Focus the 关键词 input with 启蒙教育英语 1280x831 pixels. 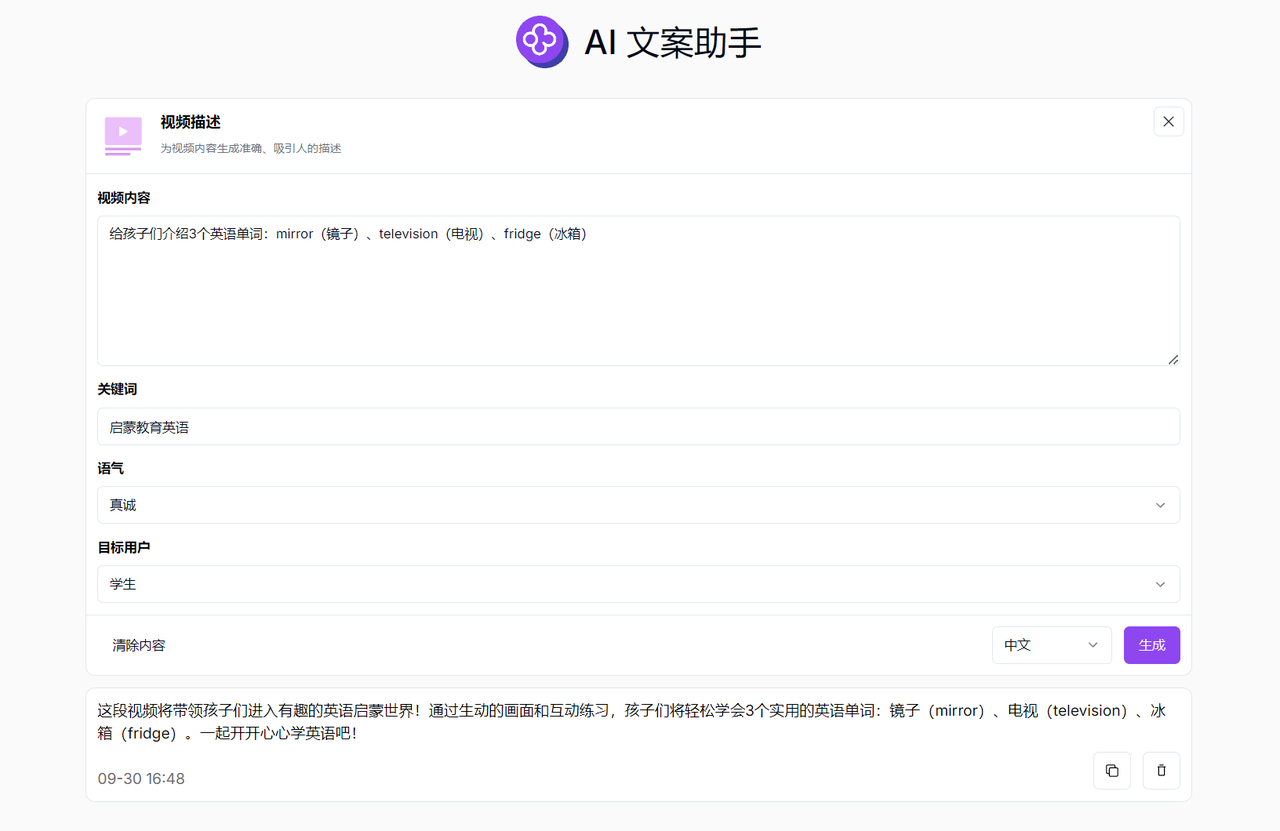(x=638, y=426)
